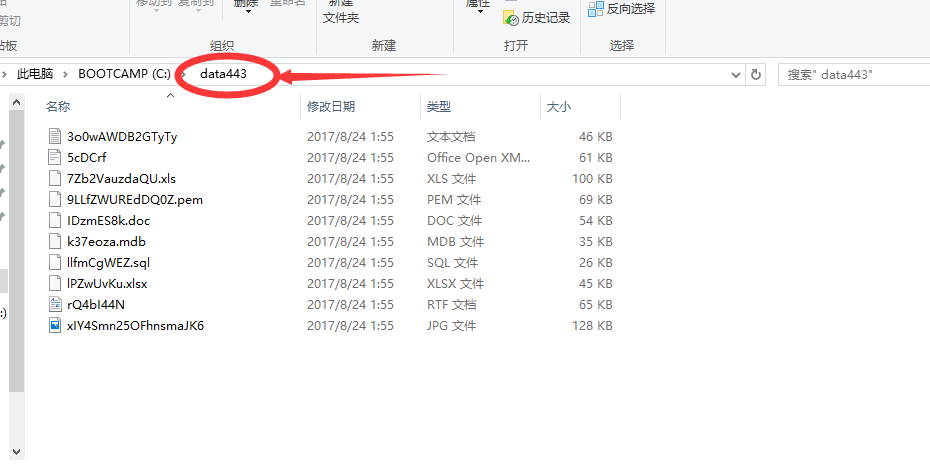The width and height of the screenshot is (930, 468).
Task: Click the MDB 文件 type cell
Action: pyautogui.click(x=456, y=241)
